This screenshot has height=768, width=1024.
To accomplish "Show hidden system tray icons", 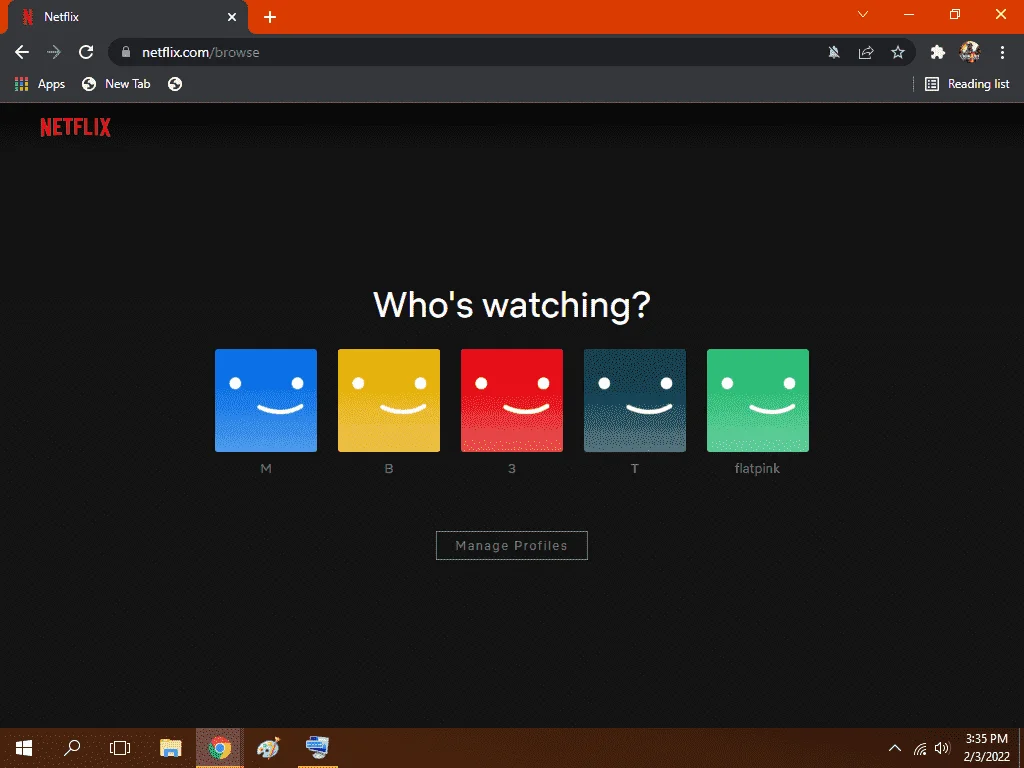I will pyautogui.click(x=895, y=748).
